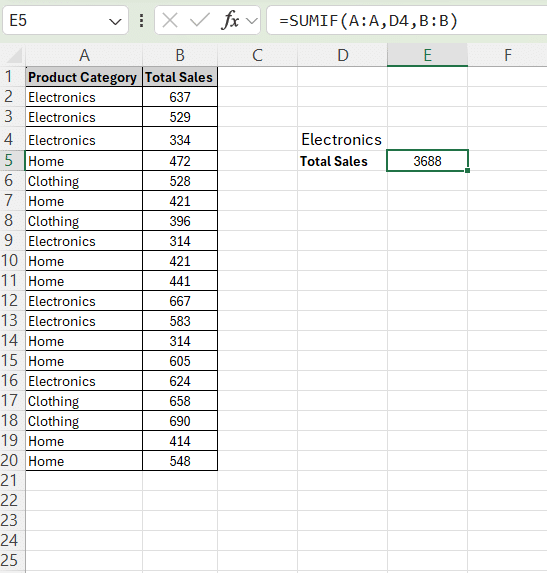Select cell B19 with value 414
The width and height of the screenshot is (547, 573).
180,441
